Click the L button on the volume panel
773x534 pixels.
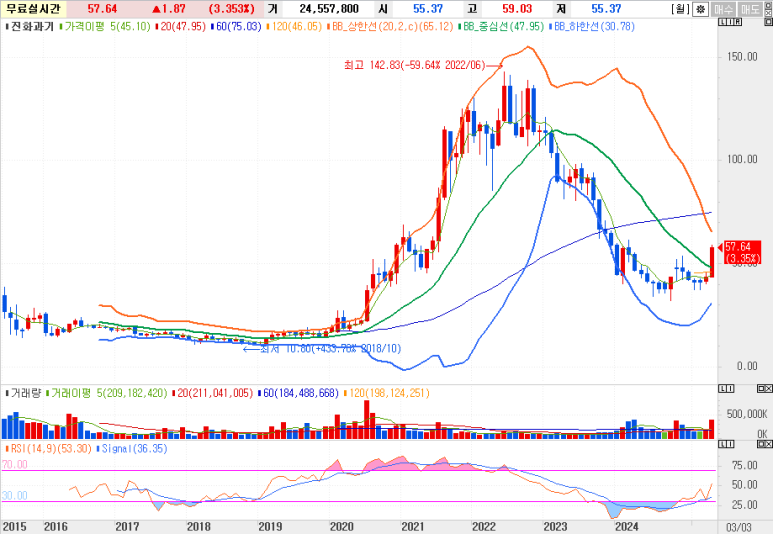(722, 389)
